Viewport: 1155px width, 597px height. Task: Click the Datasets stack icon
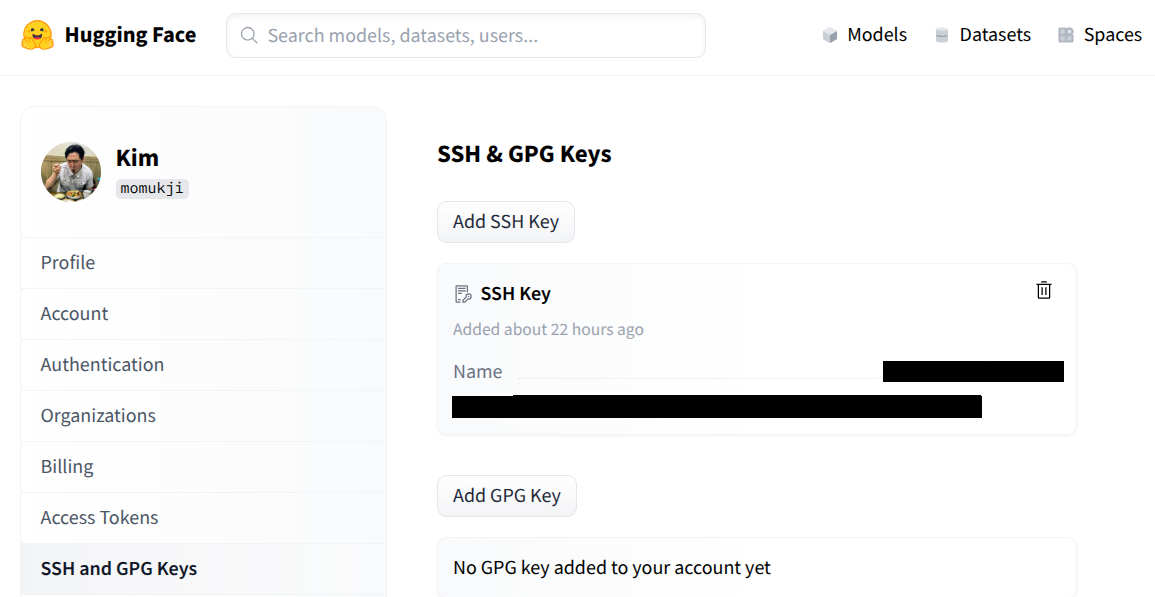941,36
